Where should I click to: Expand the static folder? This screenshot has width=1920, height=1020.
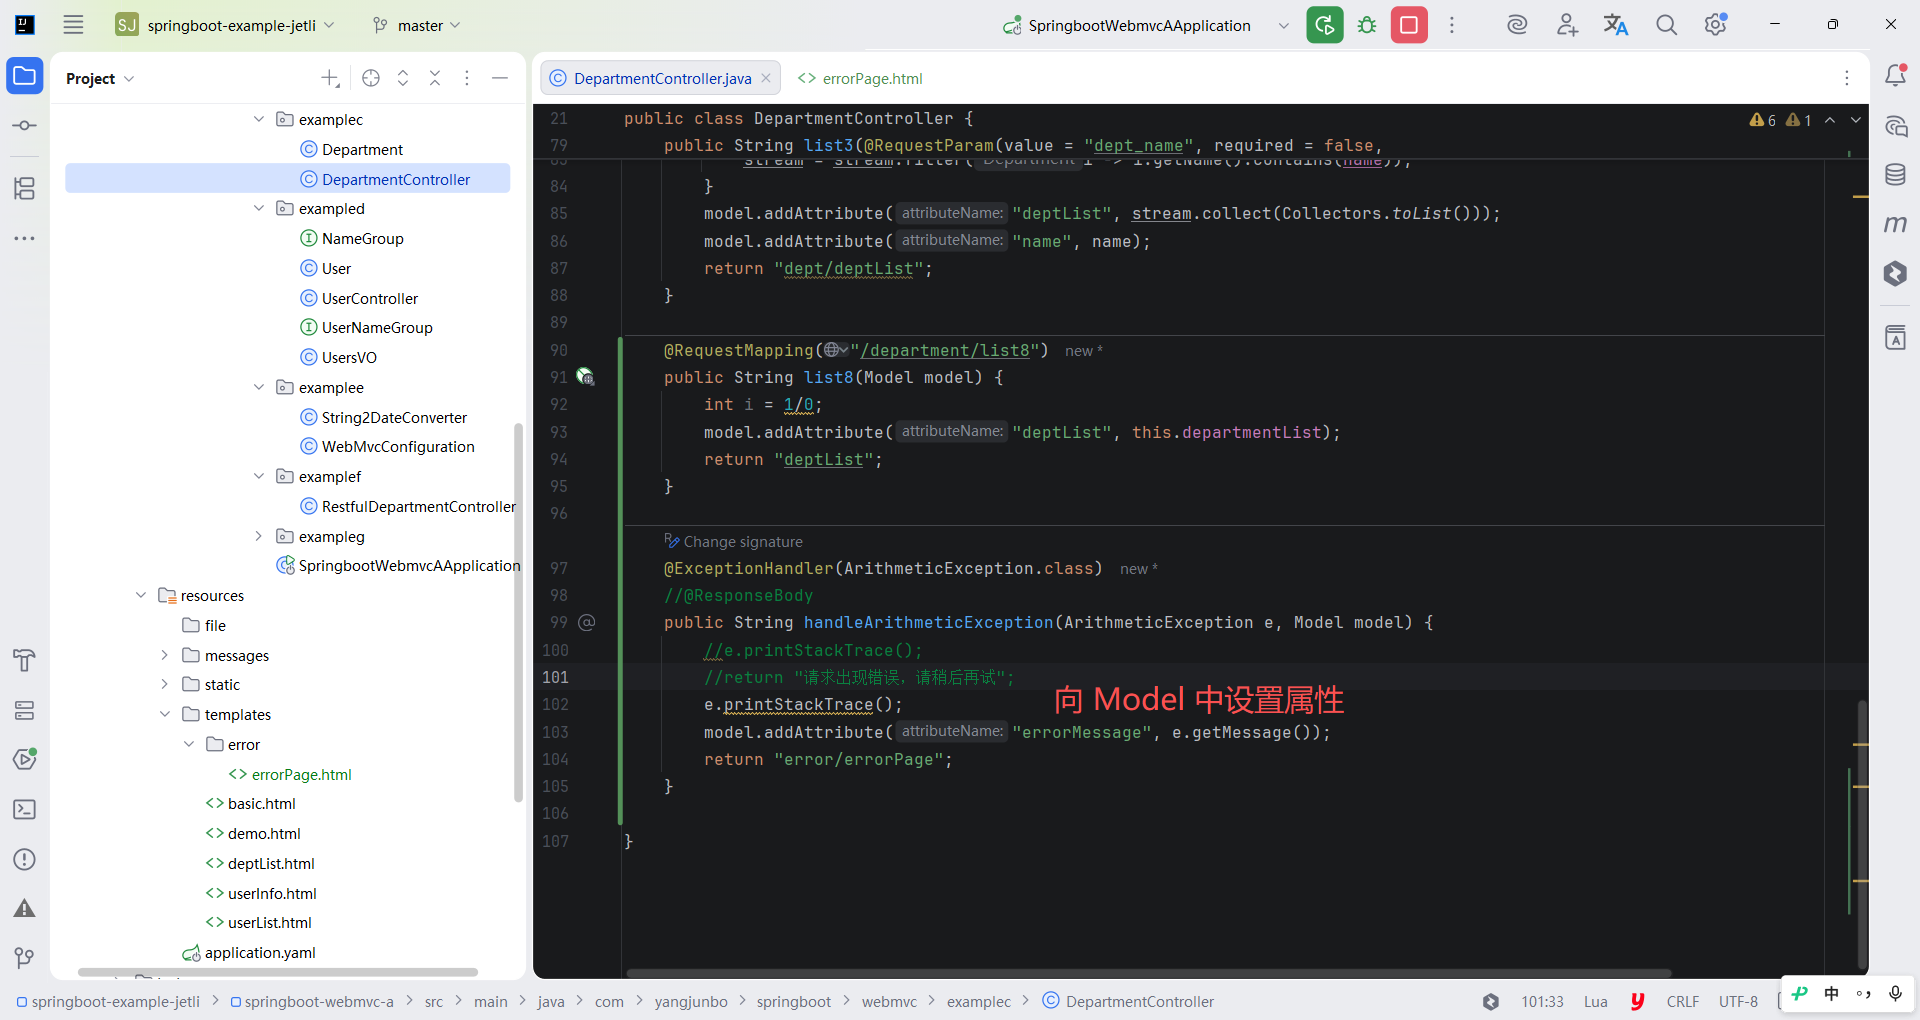165,684
